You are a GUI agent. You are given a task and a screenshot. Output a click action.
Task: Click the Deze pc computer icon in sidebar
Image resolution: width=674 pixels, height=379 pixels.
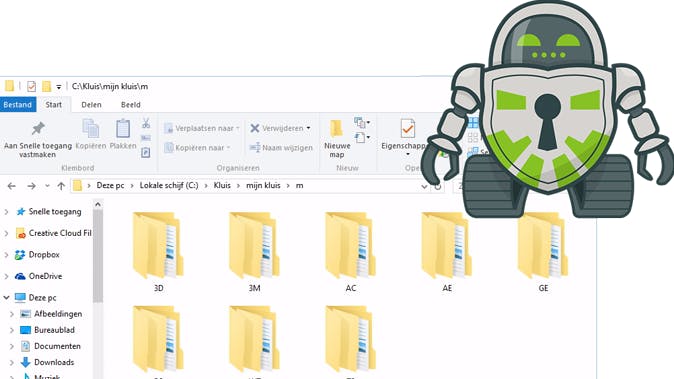(x=20, y=297)
